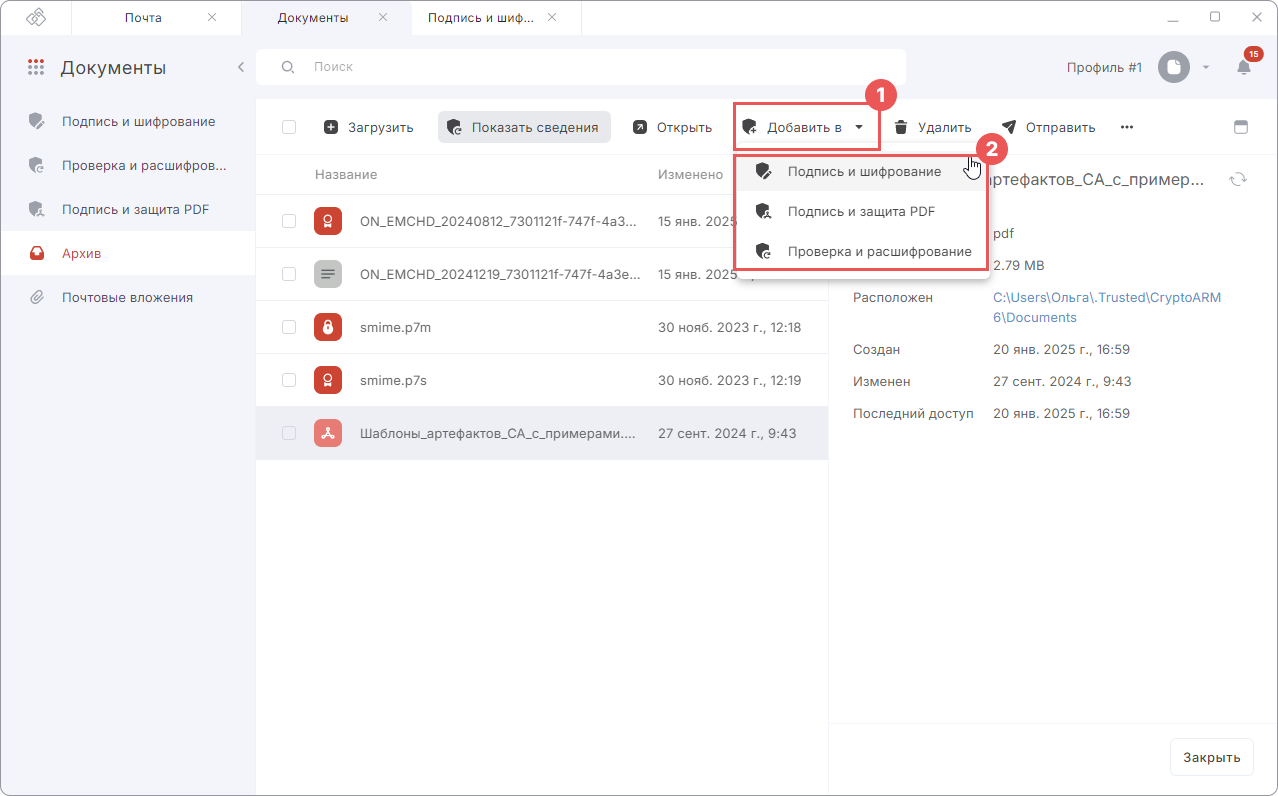The image size is (1278, 796).
Task: Click the certificate icon of smime.p7s
Action: (328, 380)
